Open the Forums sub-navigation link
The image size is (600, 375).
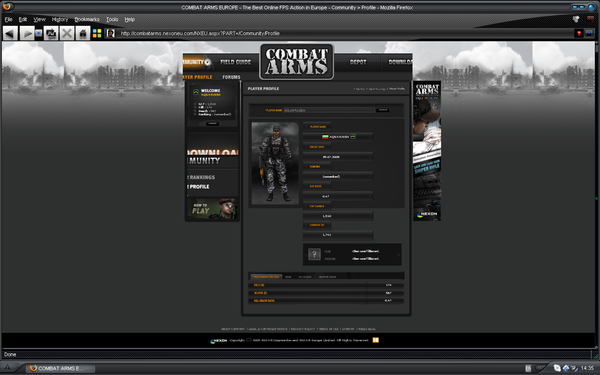(x=232, y=77)
